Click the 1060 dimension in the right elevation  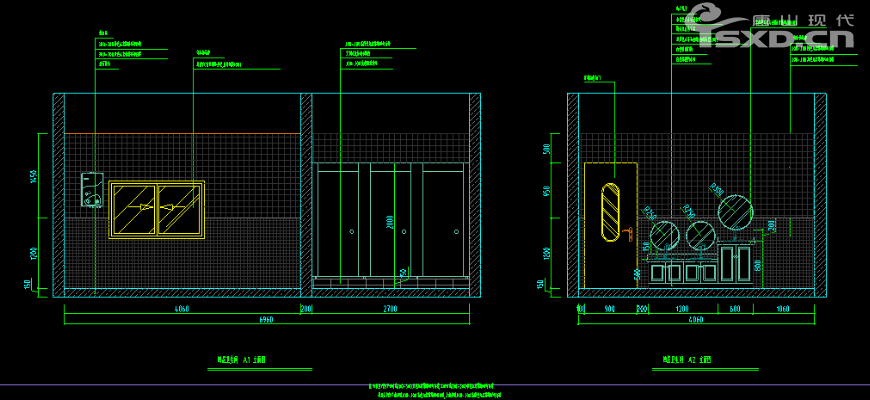pyautogui.click(x=783, y=309)
